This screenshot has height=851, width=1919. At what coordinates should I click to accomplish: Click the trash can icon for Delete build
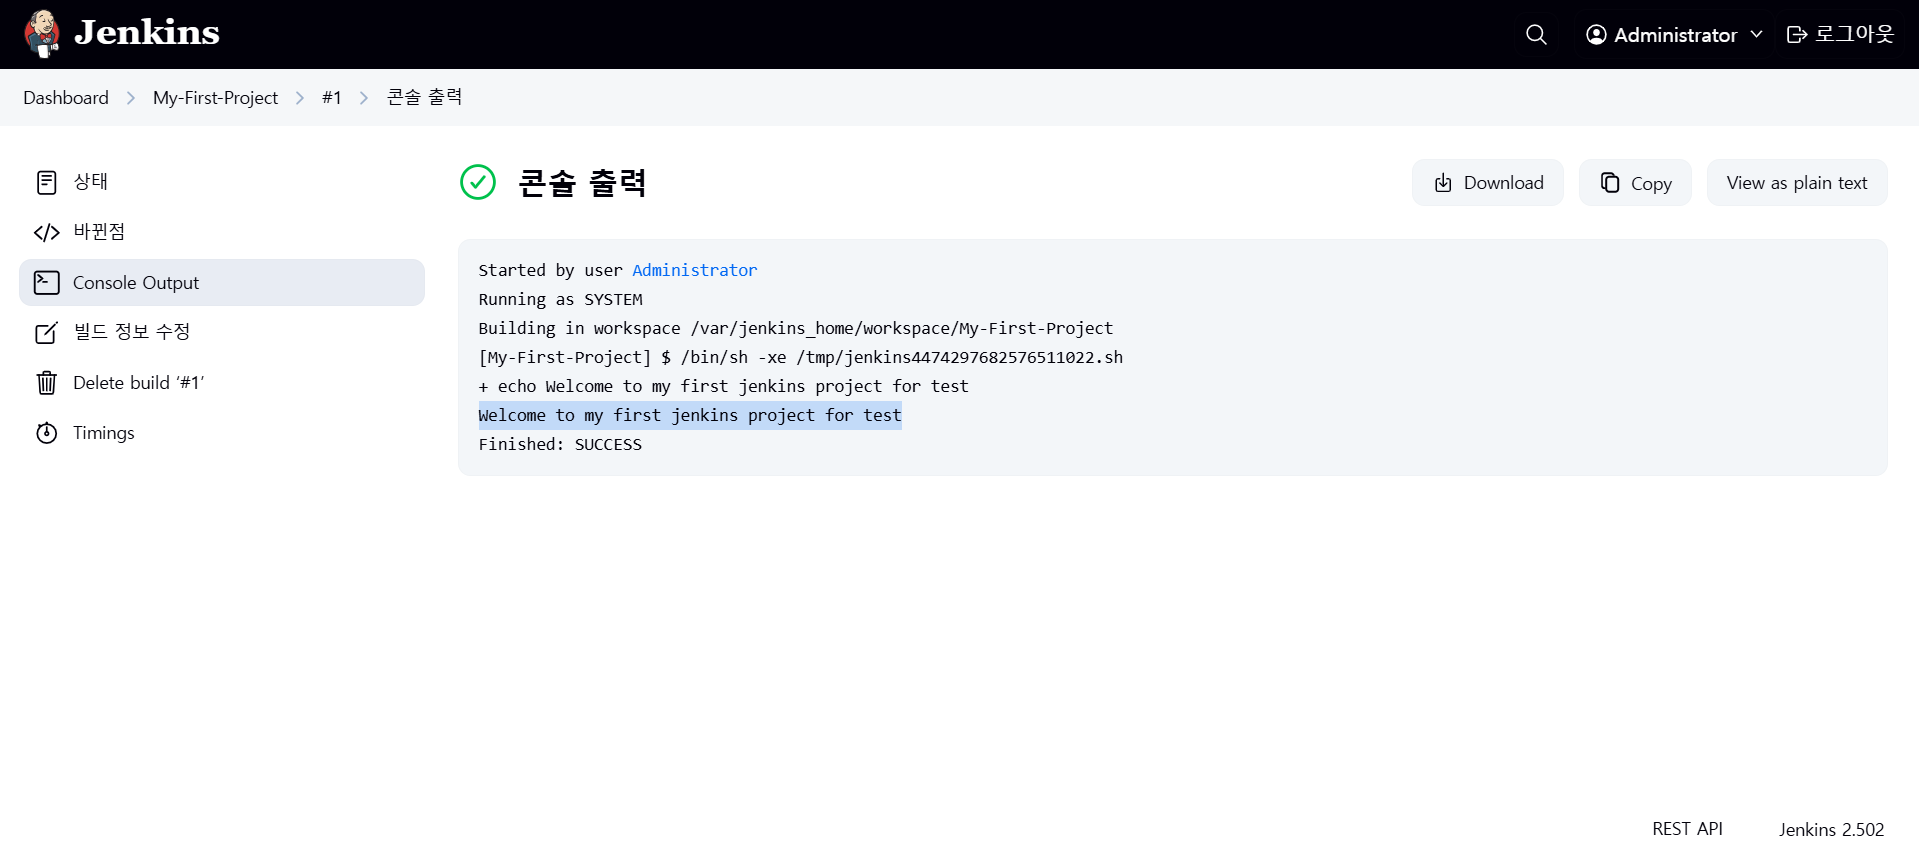(47, 383)
